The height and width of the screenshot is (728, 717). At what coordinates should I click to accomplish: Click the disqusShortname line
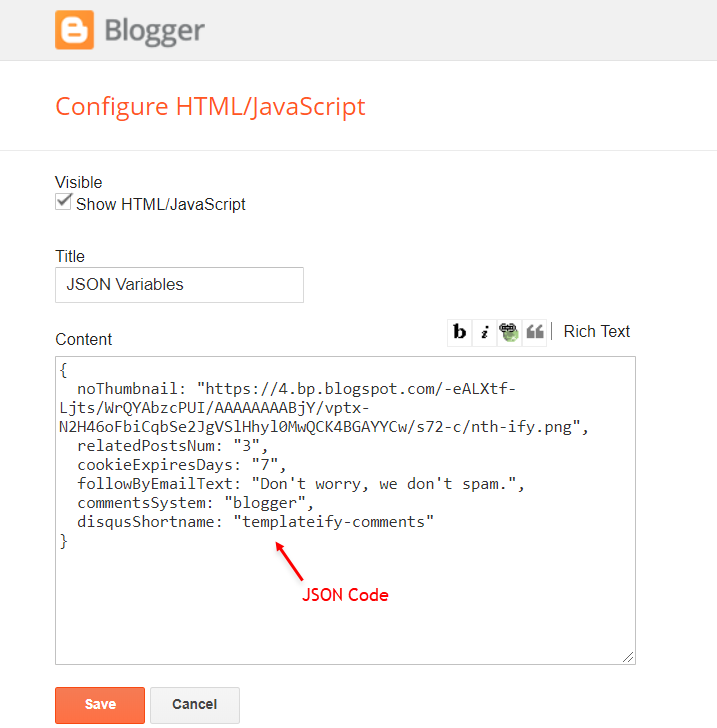point(255,522)
